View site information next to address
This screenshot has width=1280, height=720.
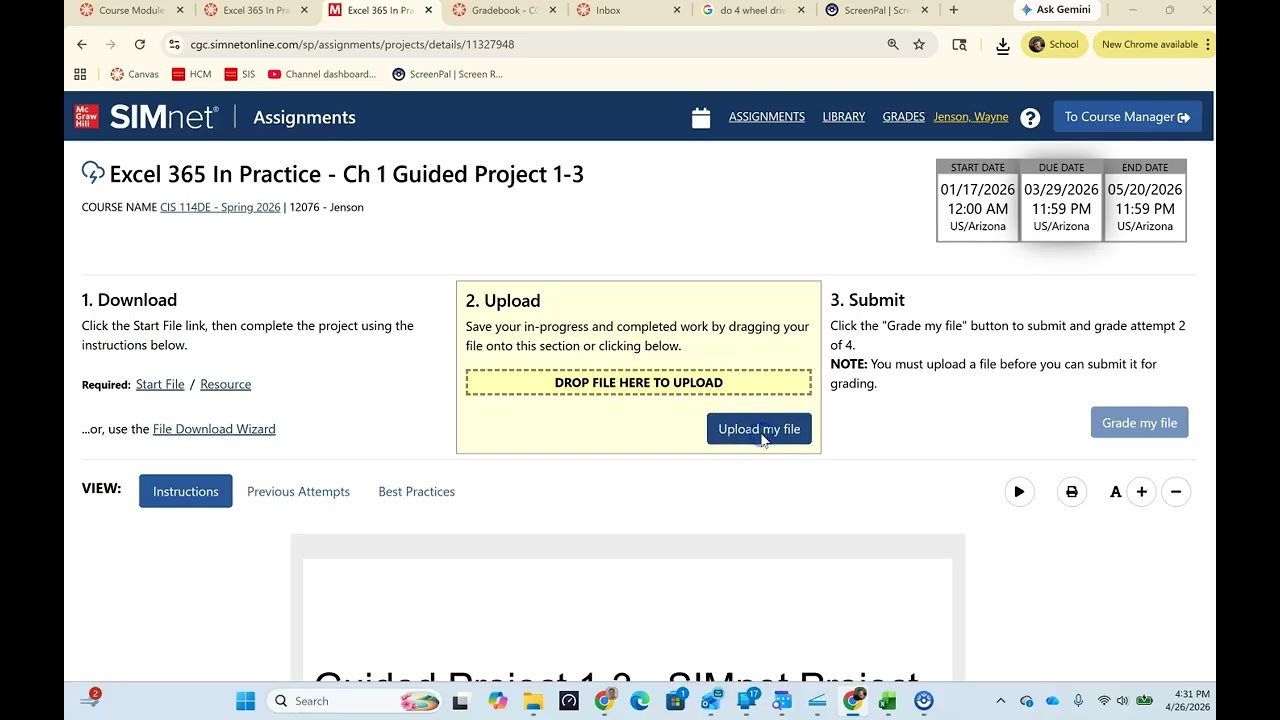coord(174,44)
